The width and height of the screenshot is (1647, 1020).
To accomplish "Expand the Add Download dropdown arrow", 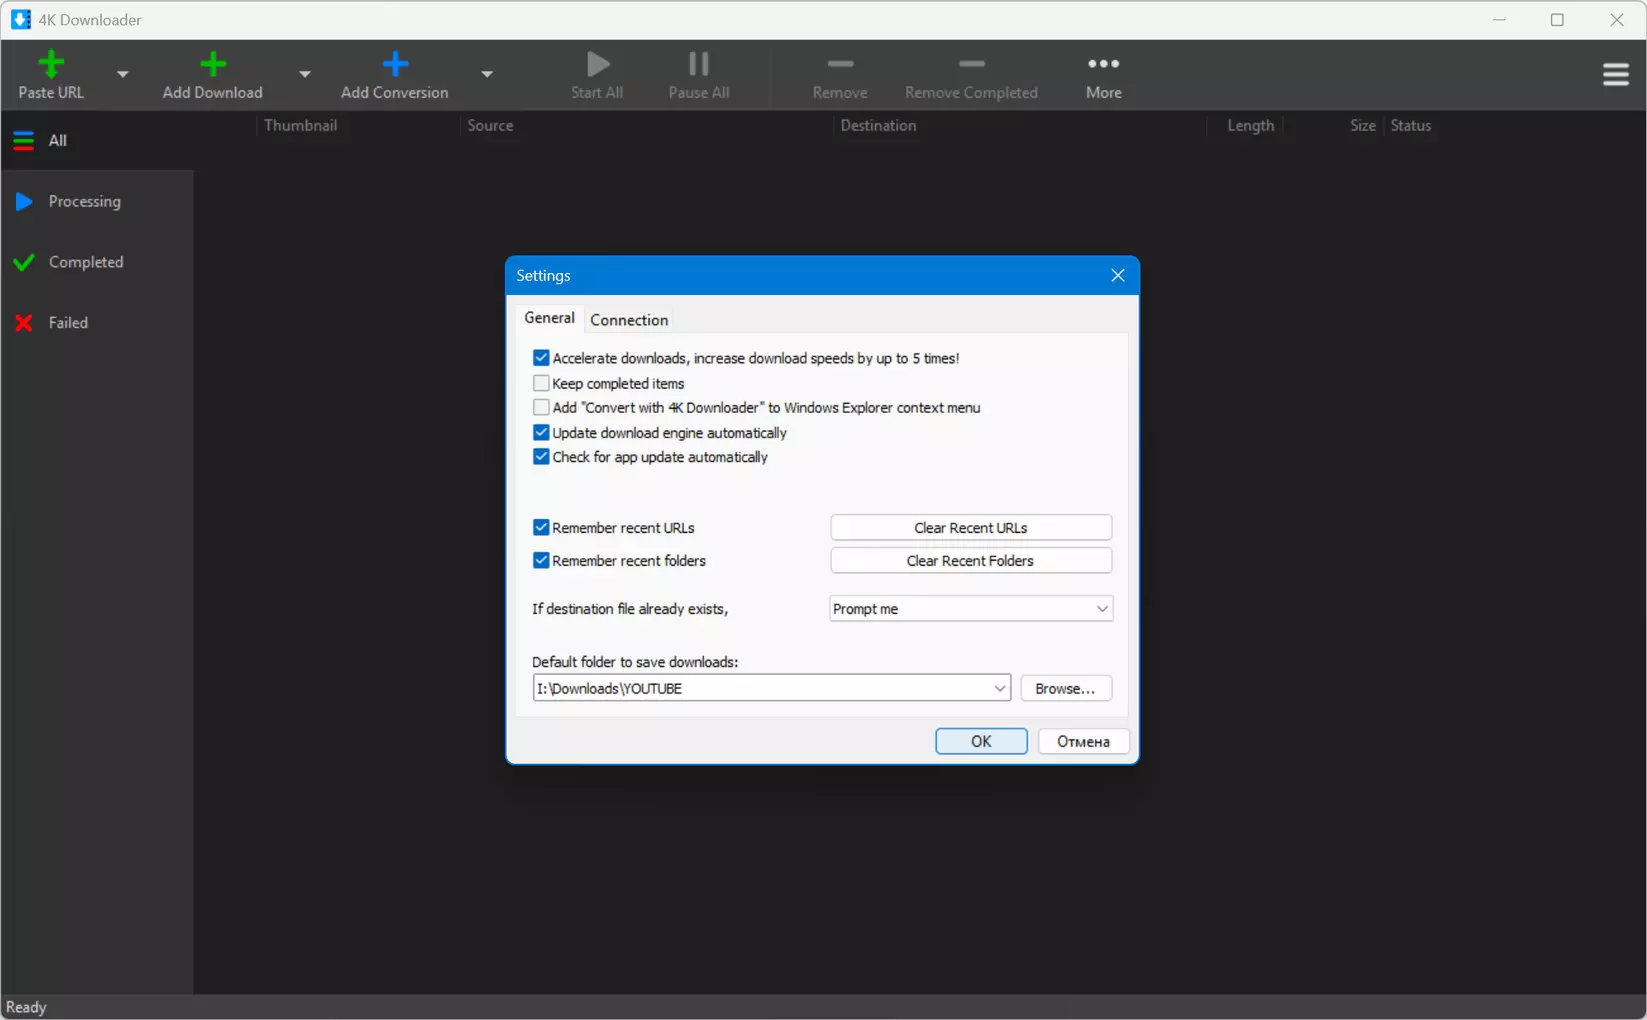I will (x=305, y=74).
